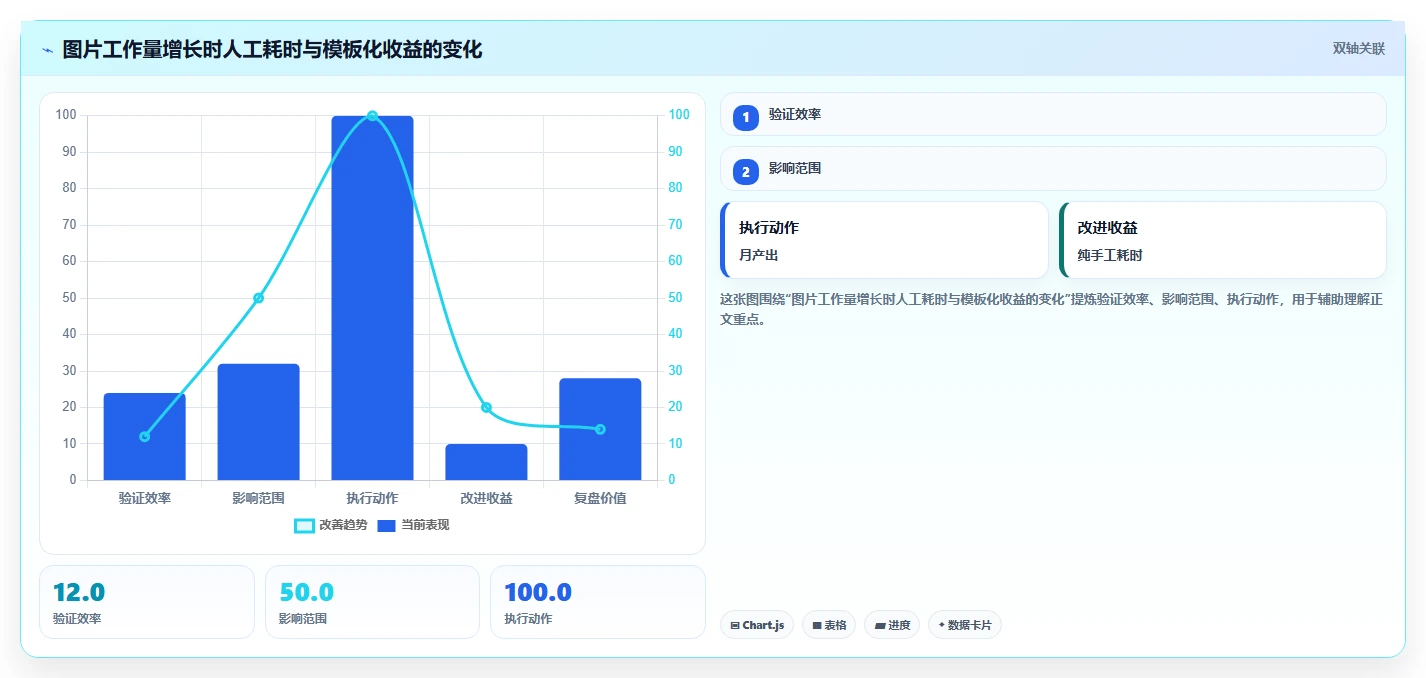The height and width of the screenshot is (678, 1426).
Task: Click the 当前表现 blue legend swatch
Action: coord(387,525)
